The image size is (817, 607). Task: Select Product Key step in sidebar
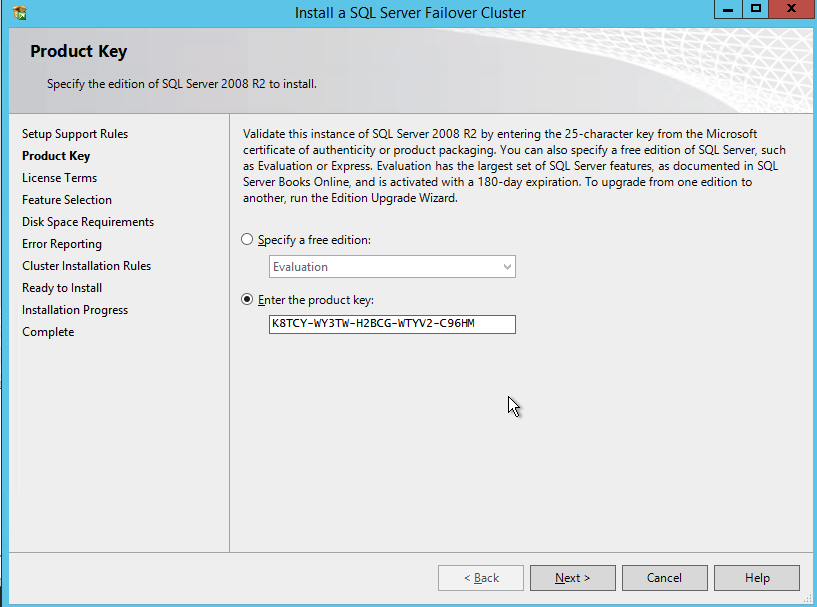56,156
